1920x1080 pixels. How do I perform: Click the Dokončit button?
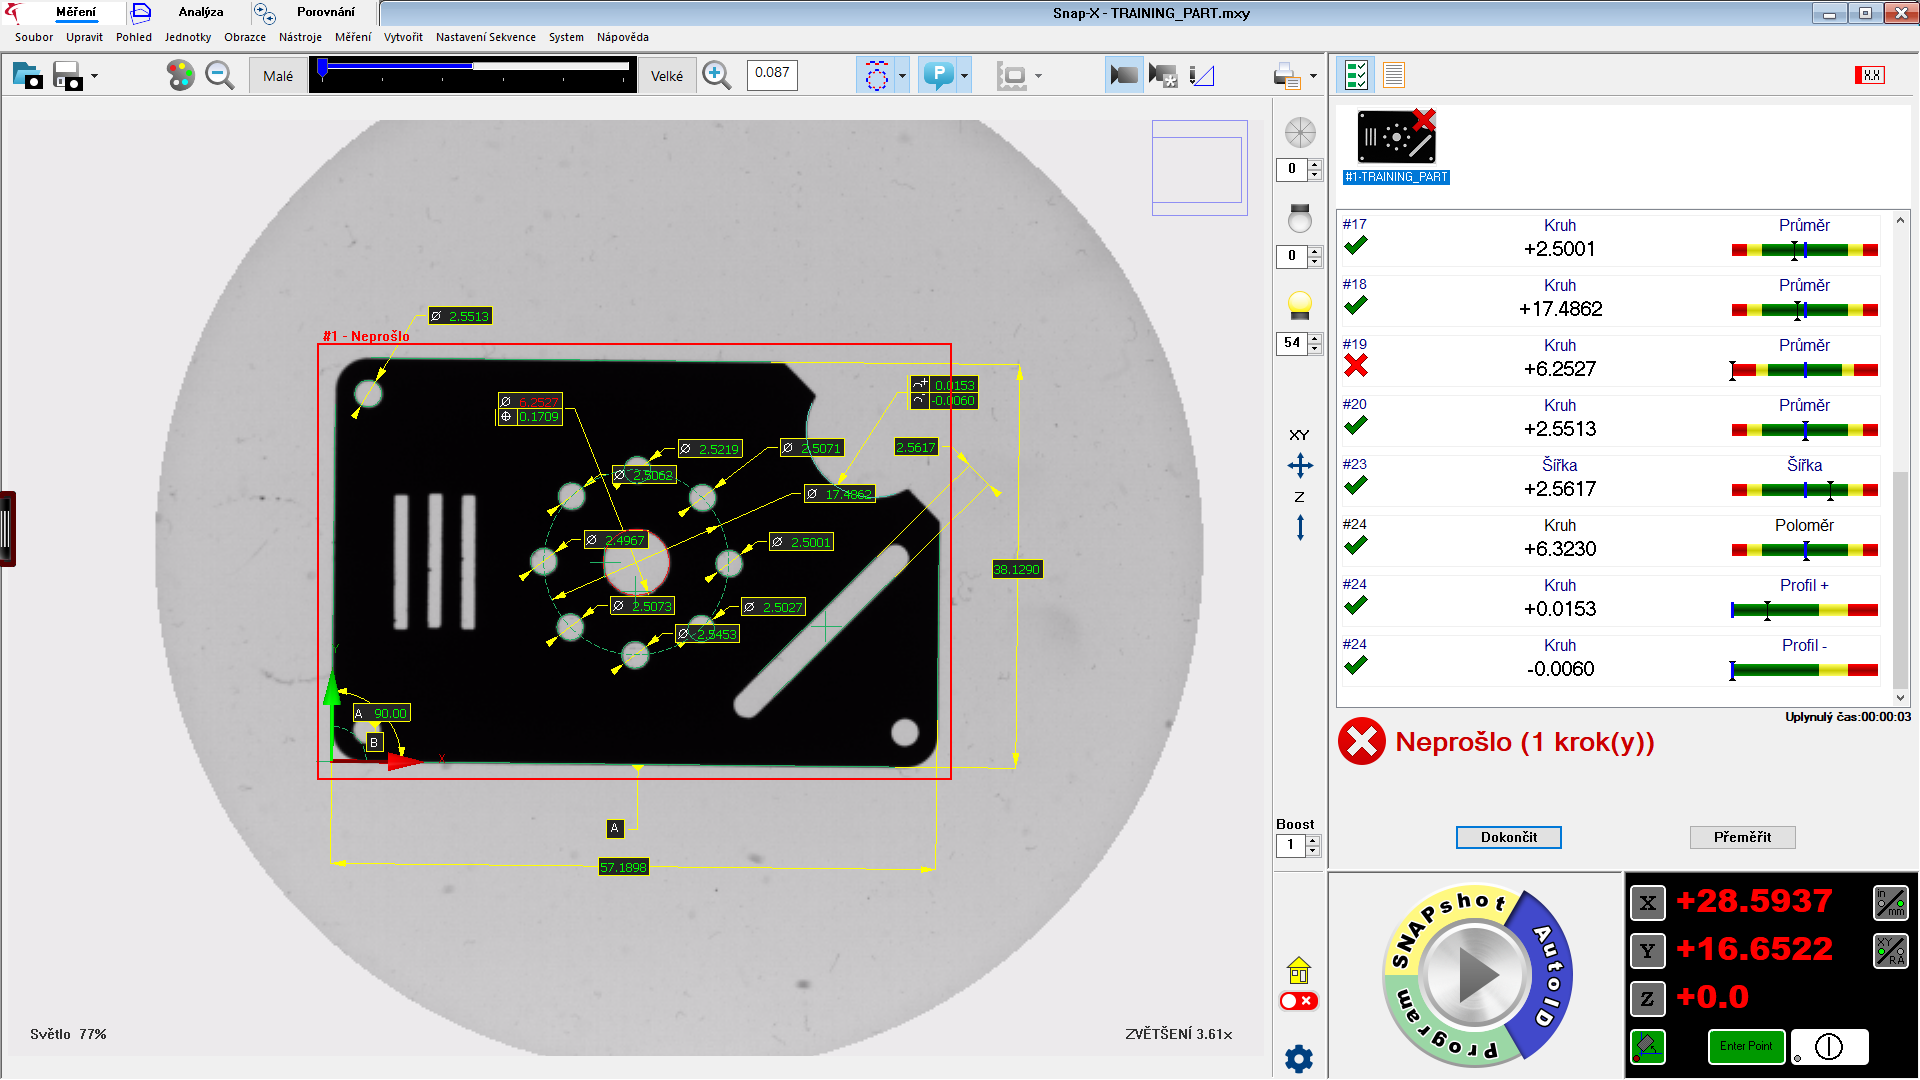pos(1508,837)
